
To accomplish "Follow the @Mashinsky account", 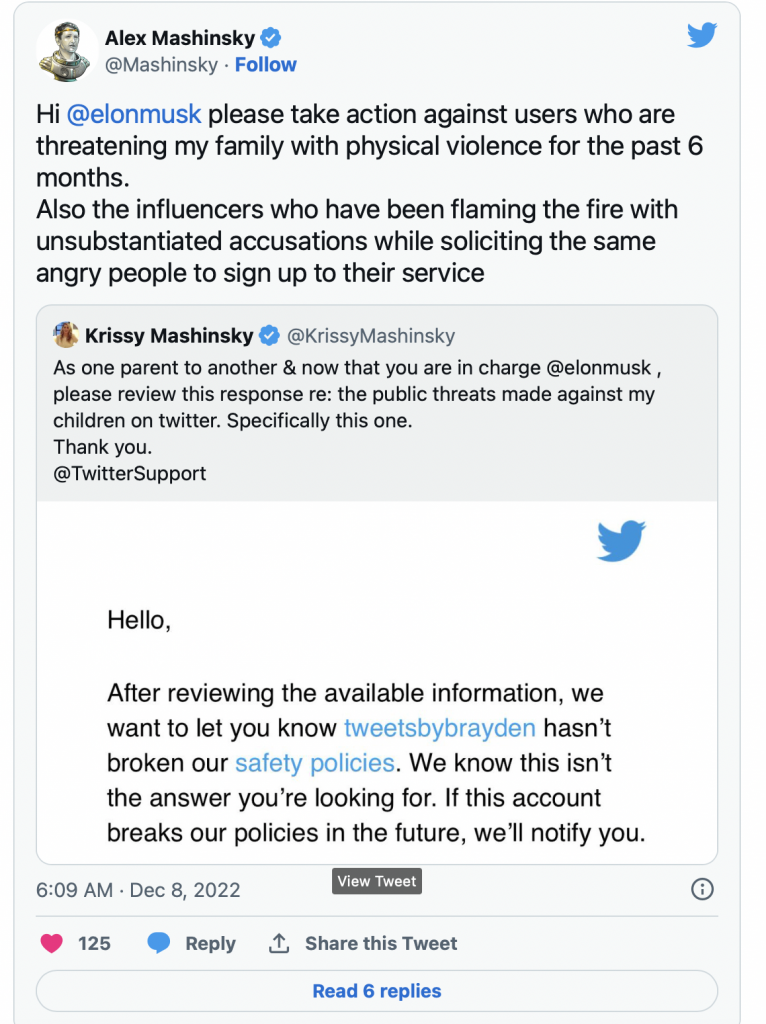I will coord(265,65).
